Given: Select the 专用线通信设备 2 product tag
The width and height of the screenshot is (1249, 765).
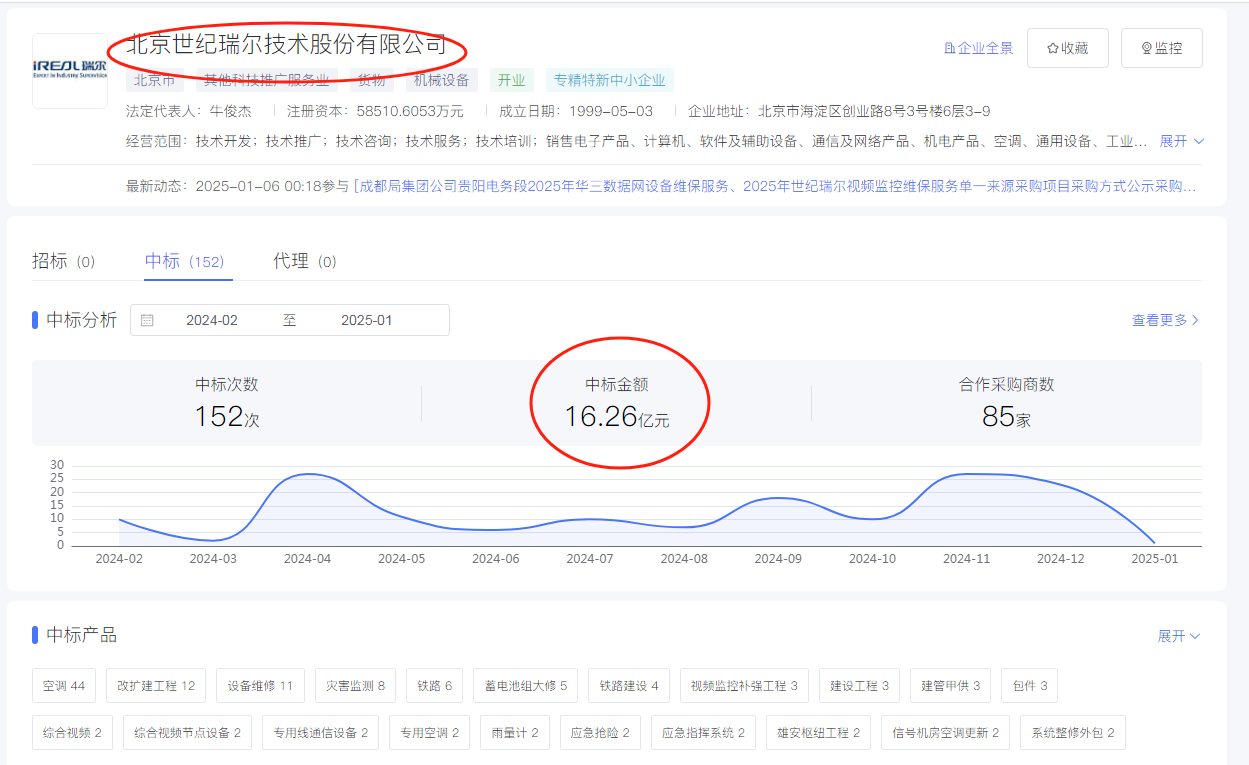Looking at the screenshot, I should [320, 733].
